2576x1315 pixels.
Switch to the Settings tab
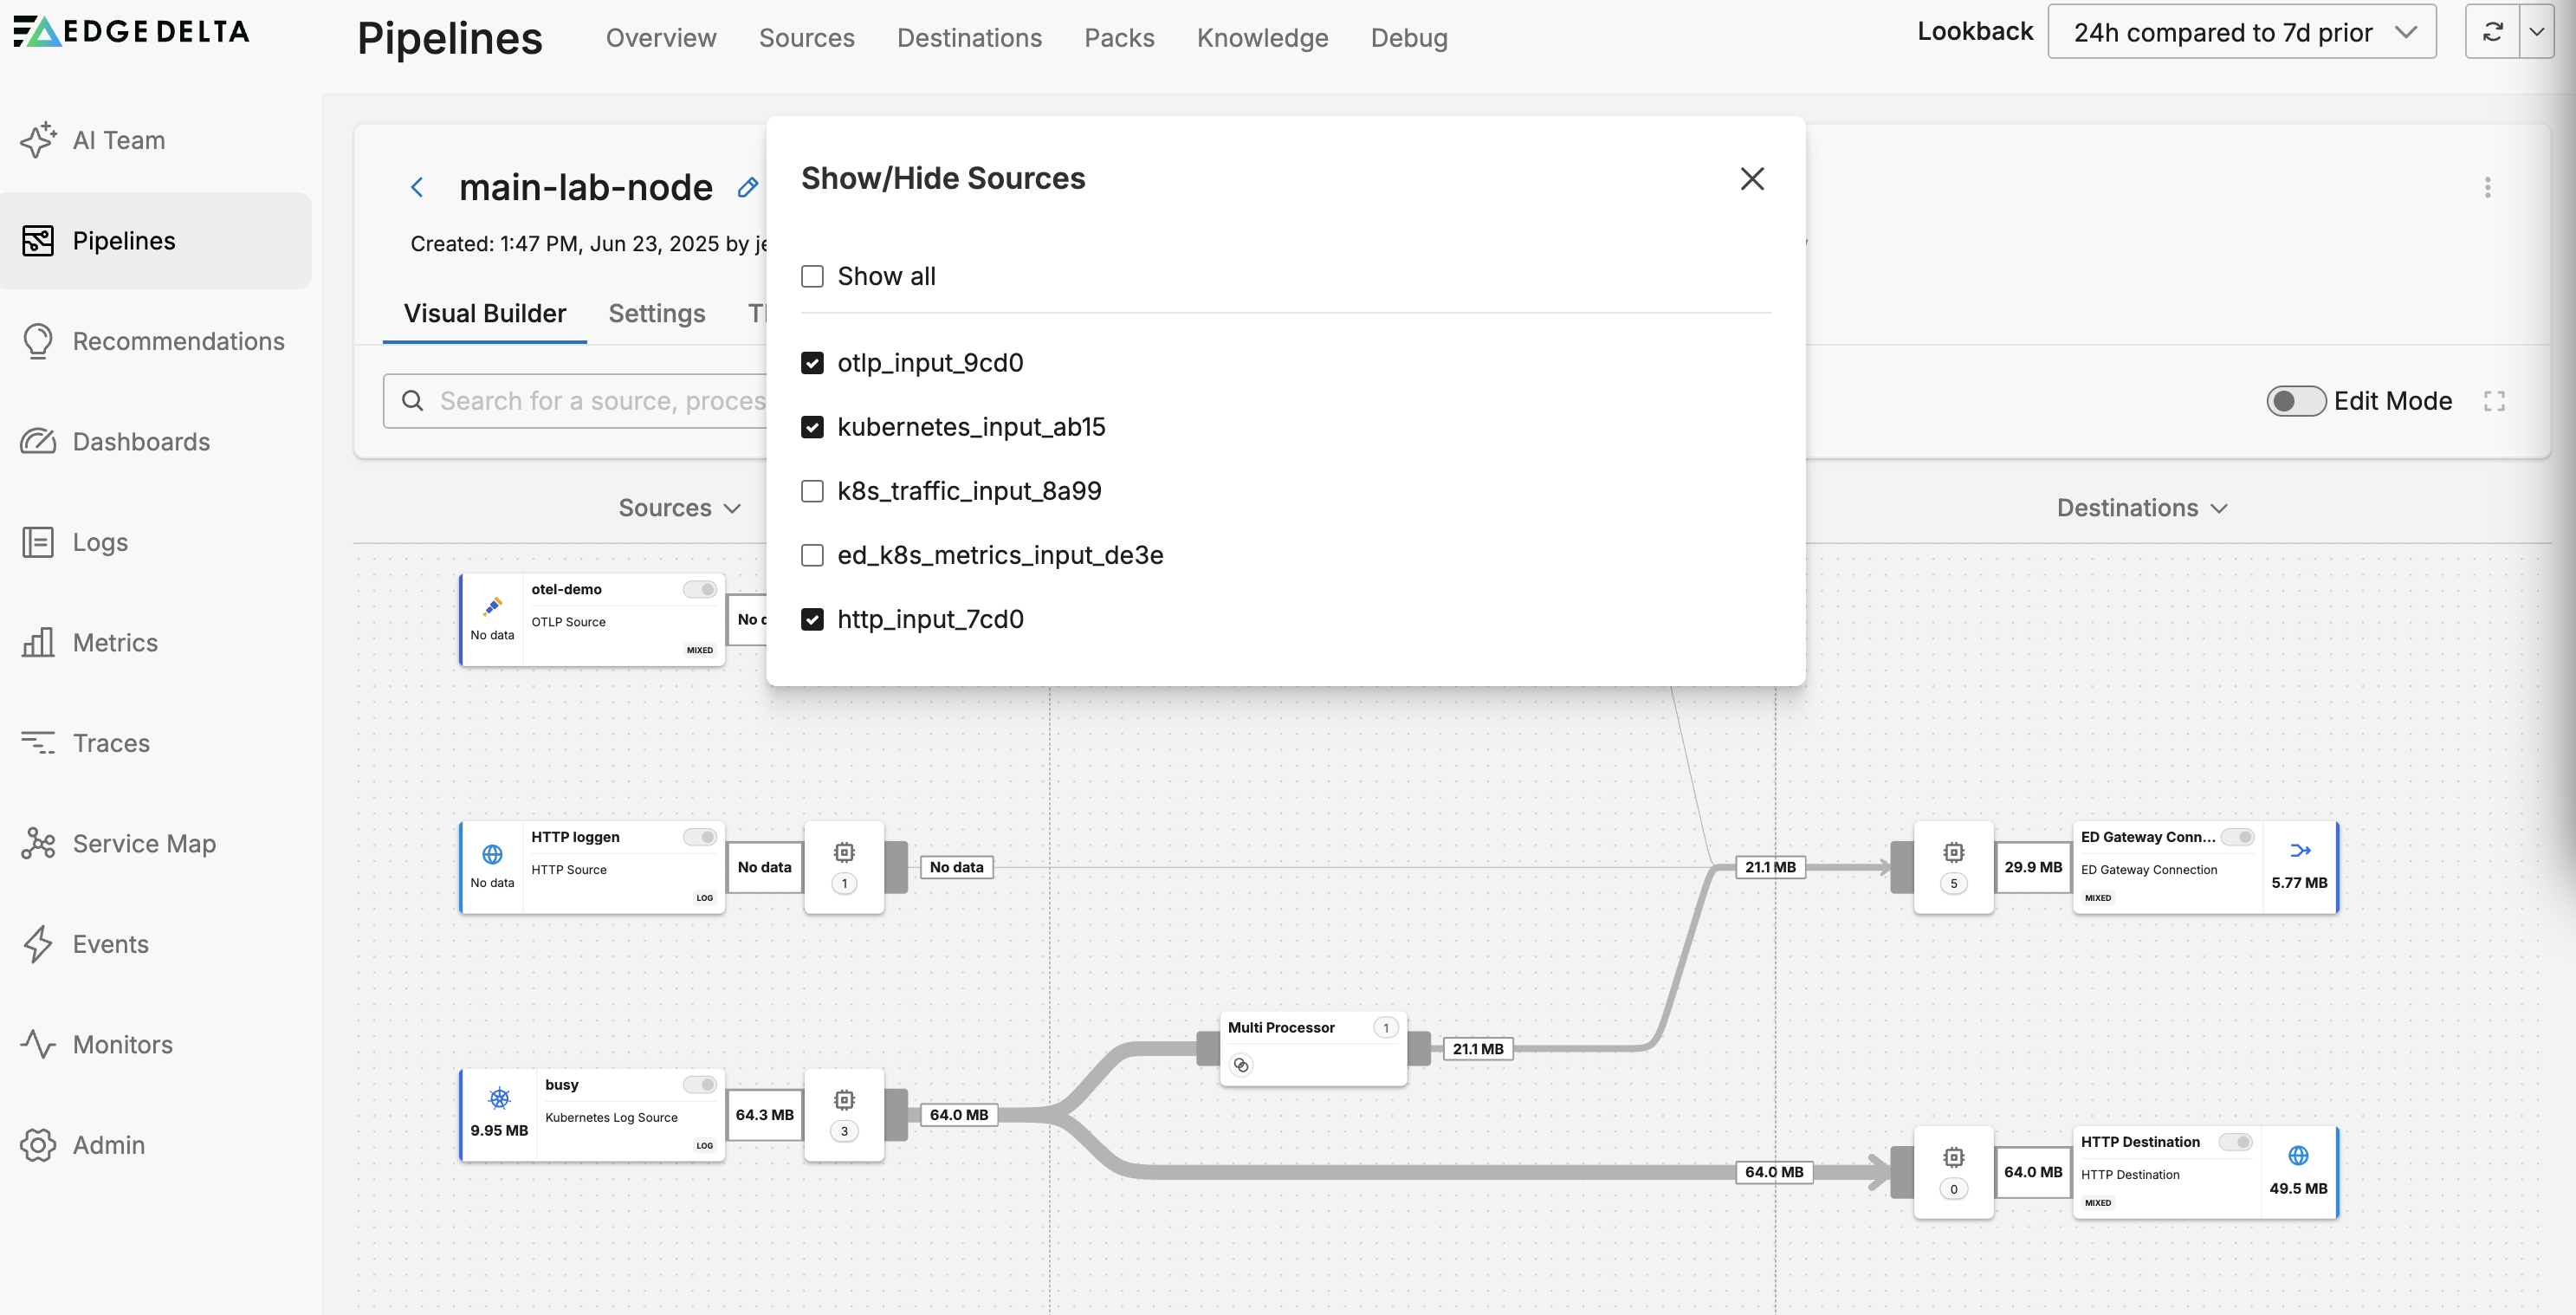[656, 313]
